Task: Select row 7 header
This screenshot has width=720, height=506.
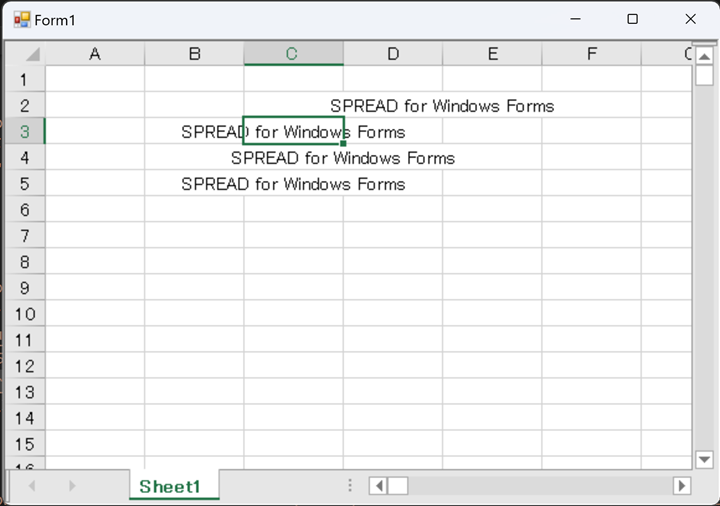Action: coord(25,236)
